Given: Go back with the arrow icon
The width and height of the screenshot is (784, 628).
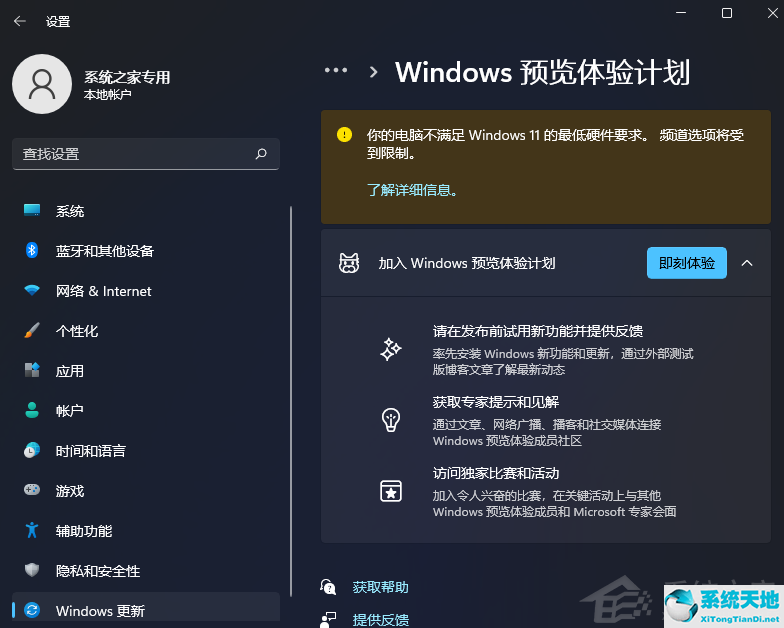Looking at the screenshot, I should (x=20, y=21).
